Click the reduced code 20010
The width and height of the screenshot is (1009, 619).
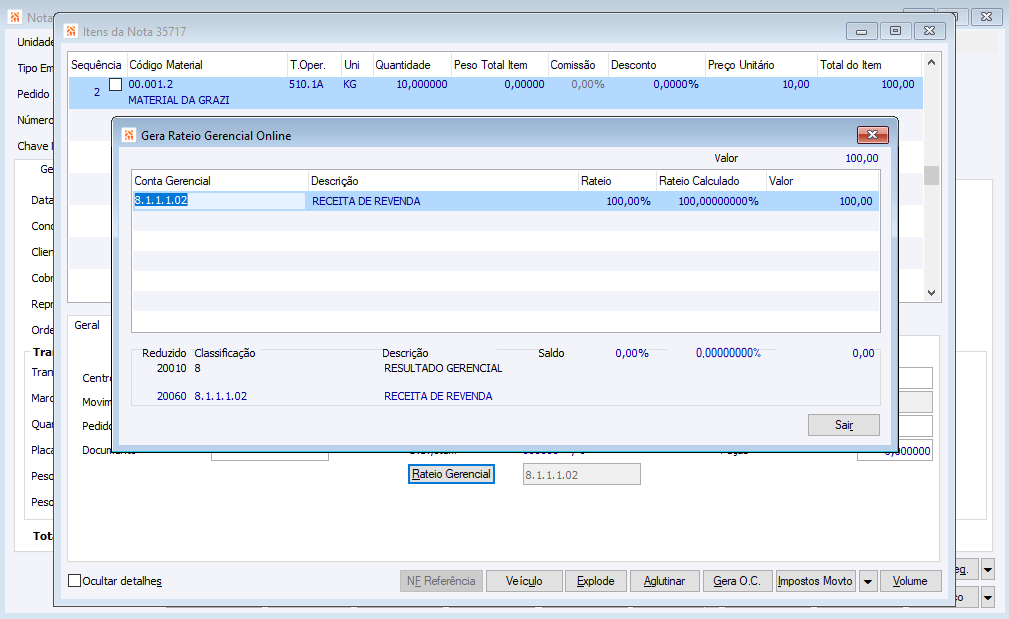click(x=171, y=368)
